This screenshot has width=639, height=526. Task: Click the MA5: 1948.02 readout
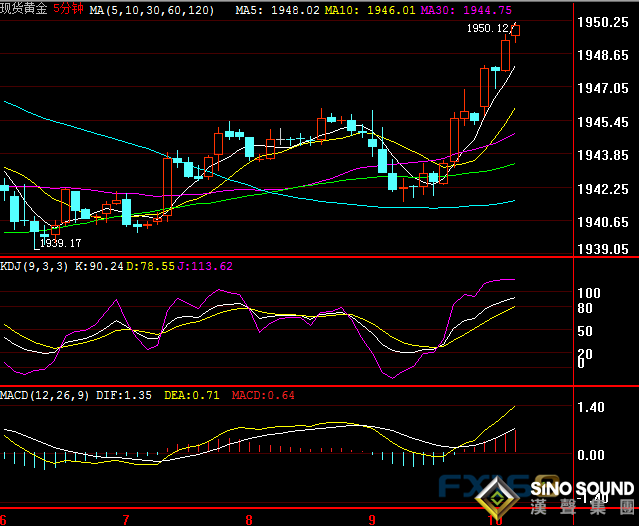click(x=277, y=9)
